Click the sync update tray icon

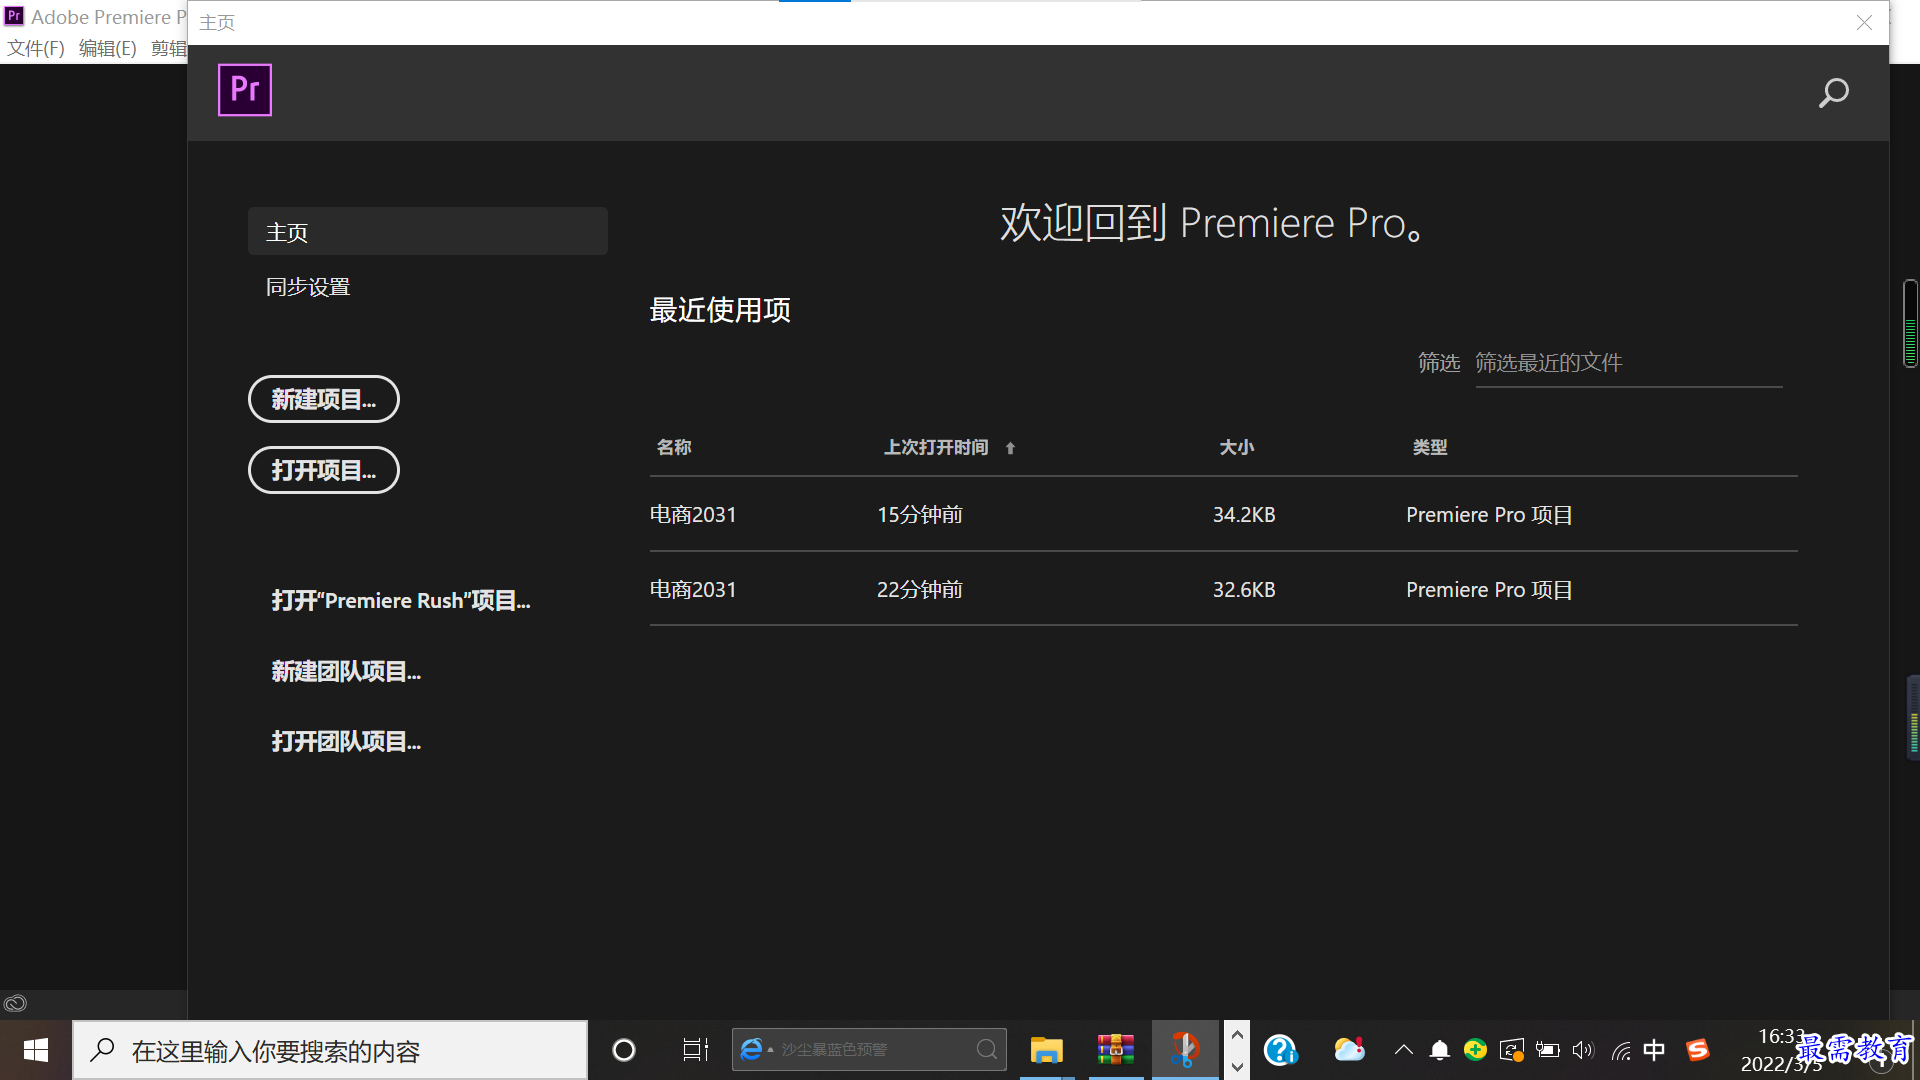pos(1512,1050)
